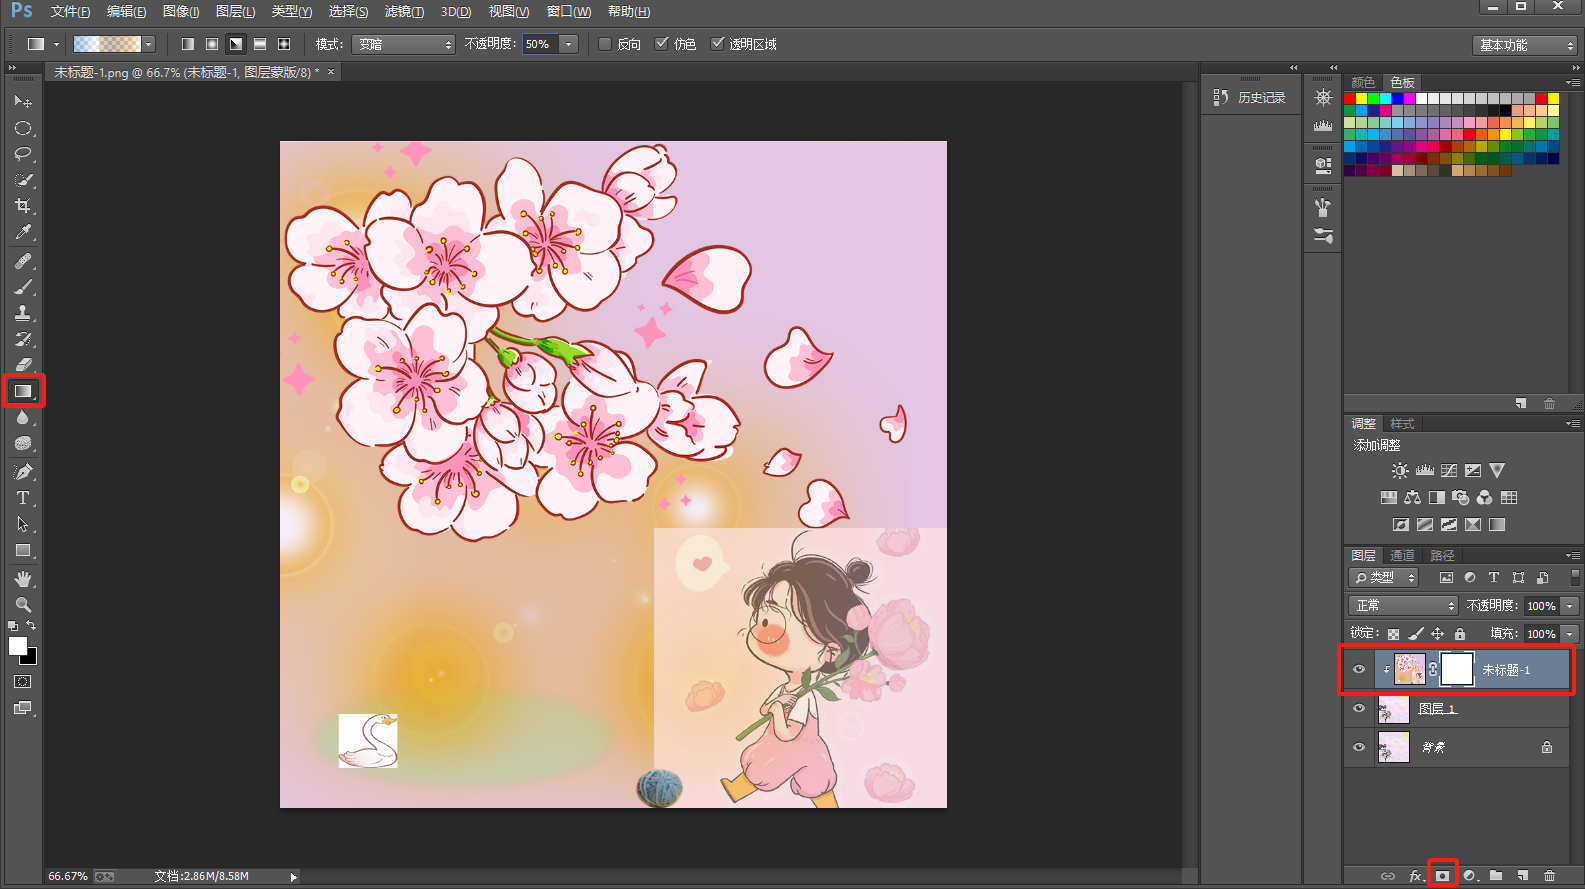Screen dimensions: 1585x889
Task: Click the foreground color swatch
Action: click(x=17, y=646)
